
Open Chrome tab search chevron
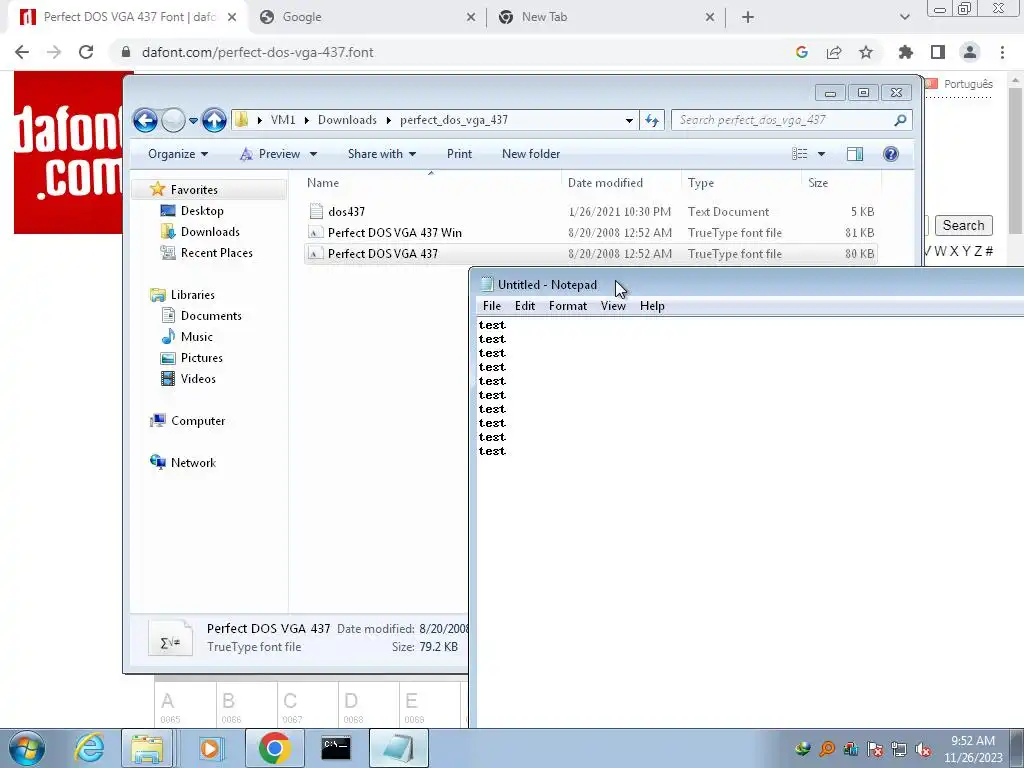[904, 18]
